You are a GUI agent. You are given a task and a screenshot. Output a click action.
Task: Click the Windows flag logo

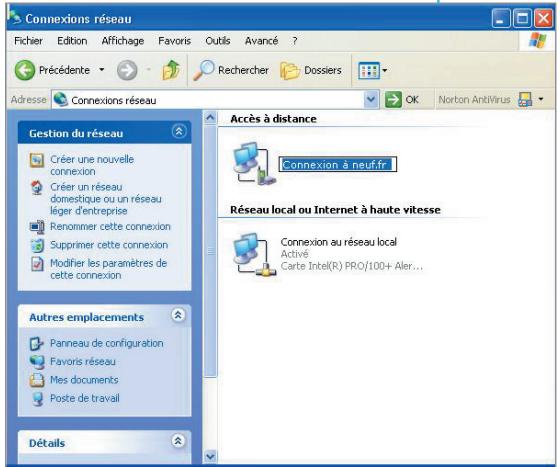538,40
